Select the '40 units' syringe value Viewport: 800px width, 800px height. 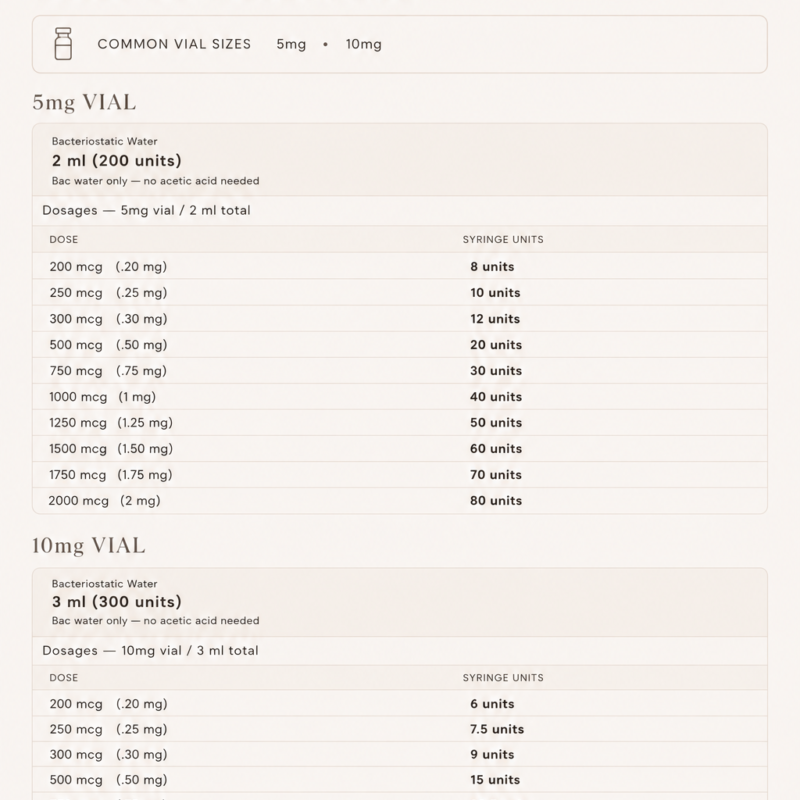[496, 397]
